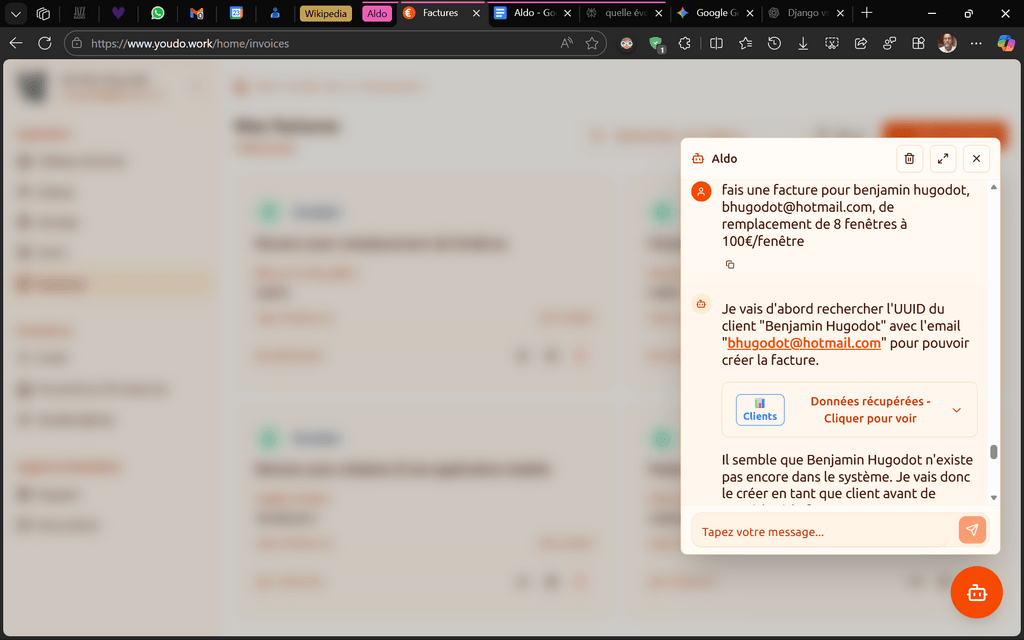Image resolution: width=1024 pixels, height=640 pixels.
Task: Send the message with the paper plane button
Action: click(x=972, y=530)
